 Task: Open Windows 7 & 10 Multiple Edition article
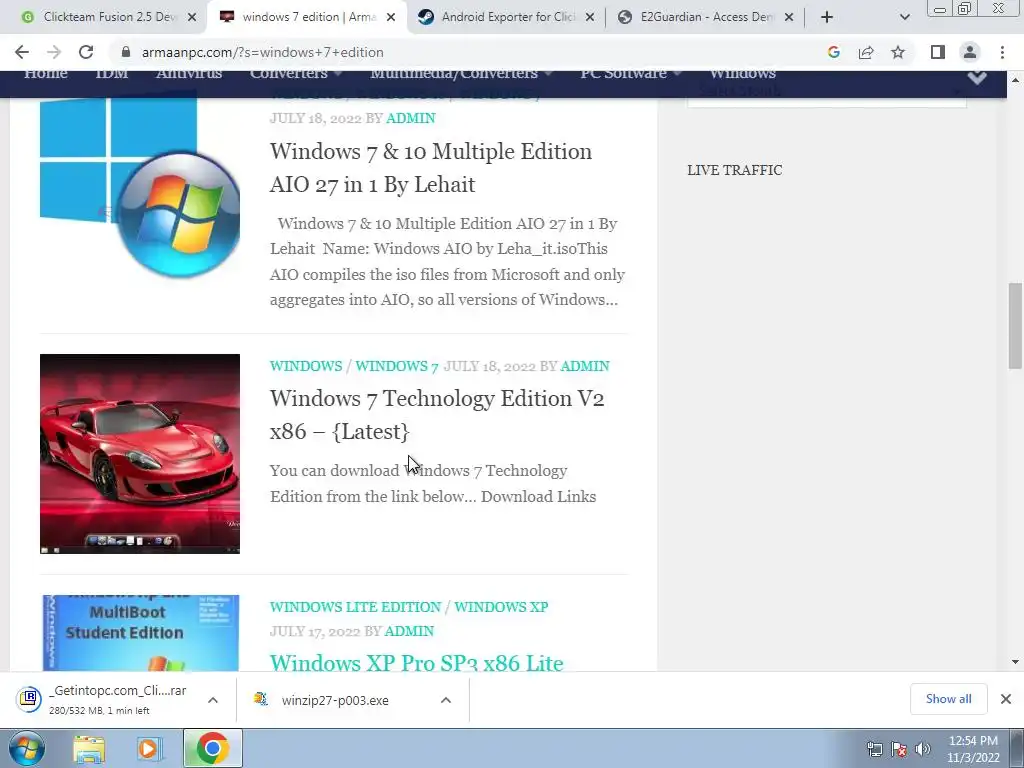tap(431, 168)
